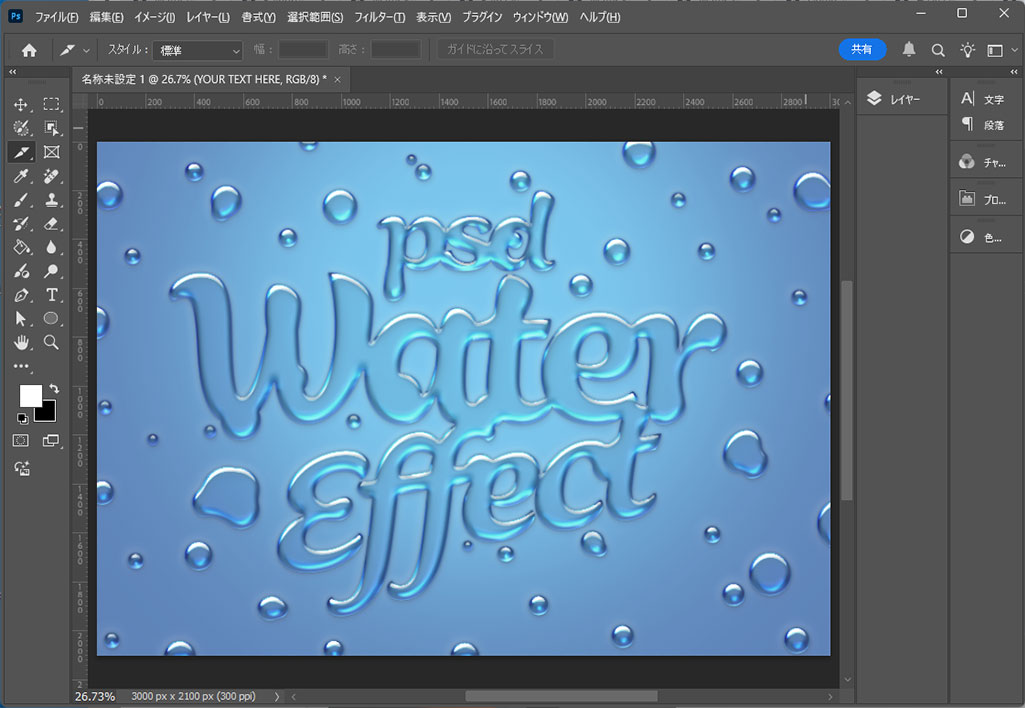
Task: Click the white foreground color swatch
Action: point(30,395)
